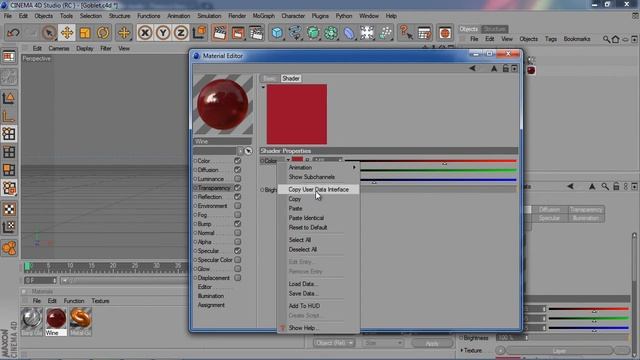This screenshot has height=360, width=640.
Task: Toggle the Y axis lock
Action: pos(163,33)
